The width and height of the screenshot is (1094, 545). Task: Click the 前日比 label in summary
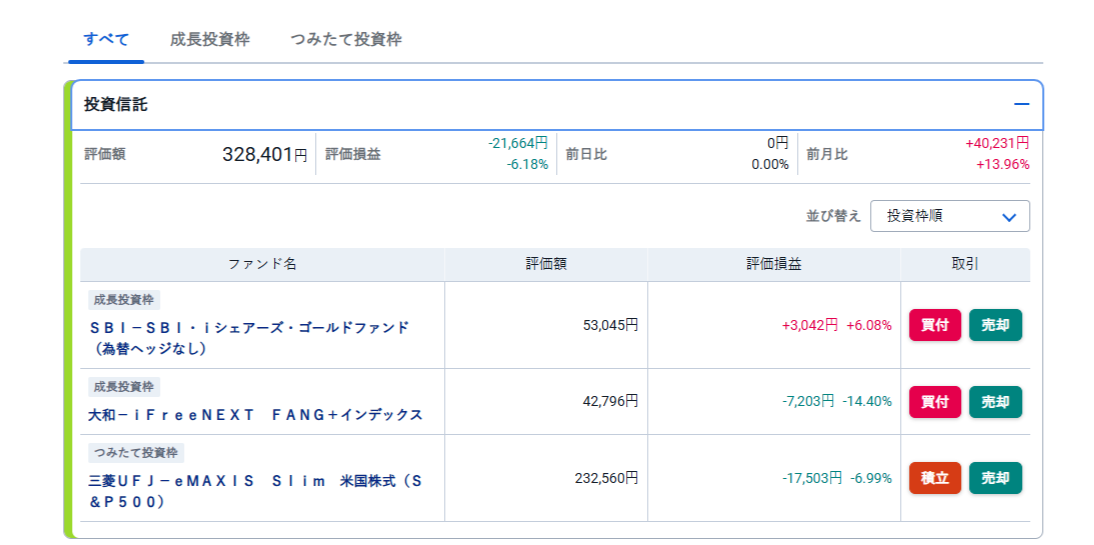586,154
